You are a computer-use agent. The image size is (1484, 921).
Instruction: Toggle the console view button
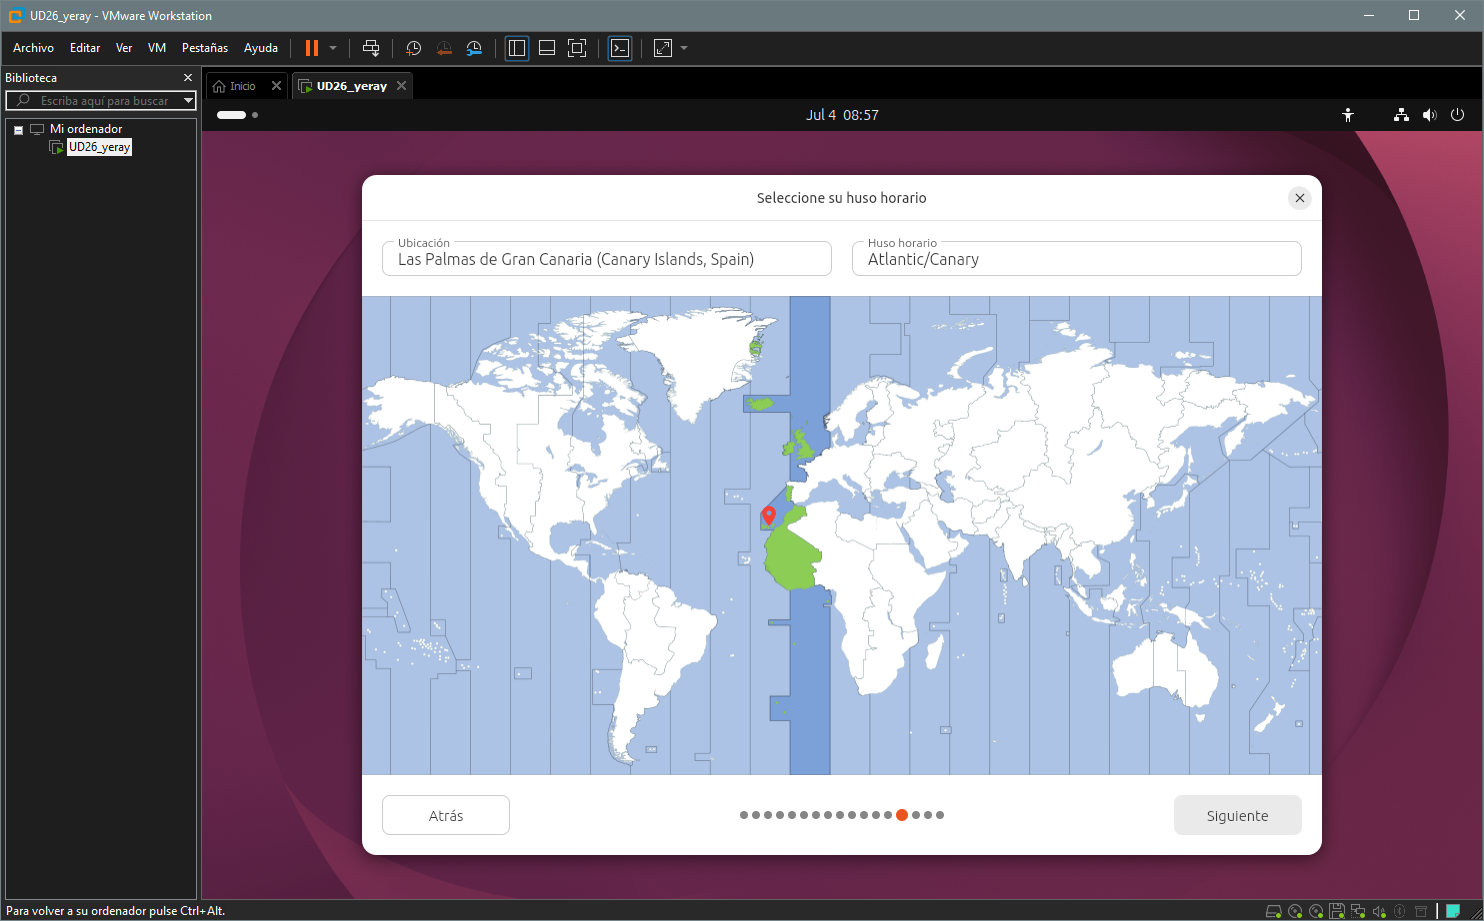620,48
